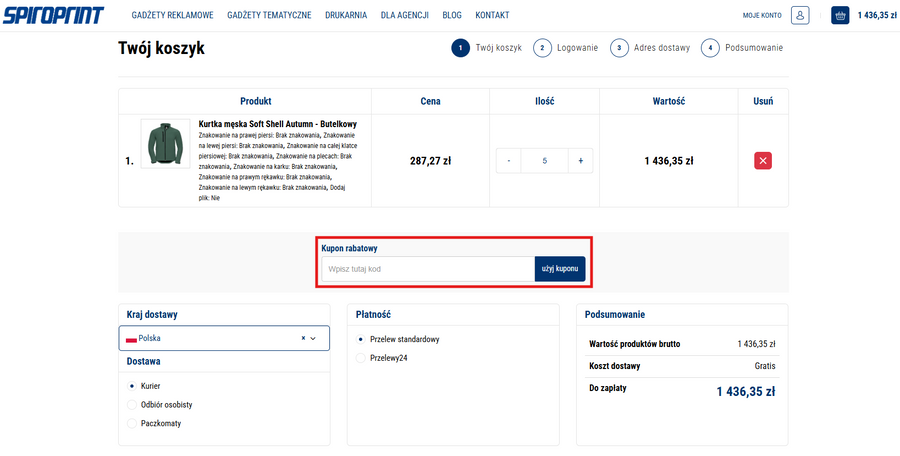Expand the Kraj dostawy country dropdown
The height and width of the screenshot is (456, 900).
(314, 339)
